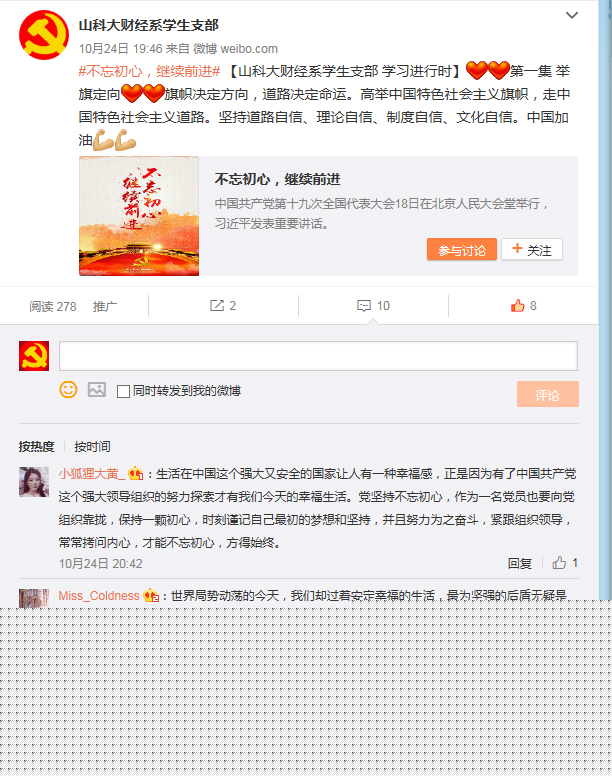
Task: Follow the topic with 关注 button
Action: (x=532, y=249)
